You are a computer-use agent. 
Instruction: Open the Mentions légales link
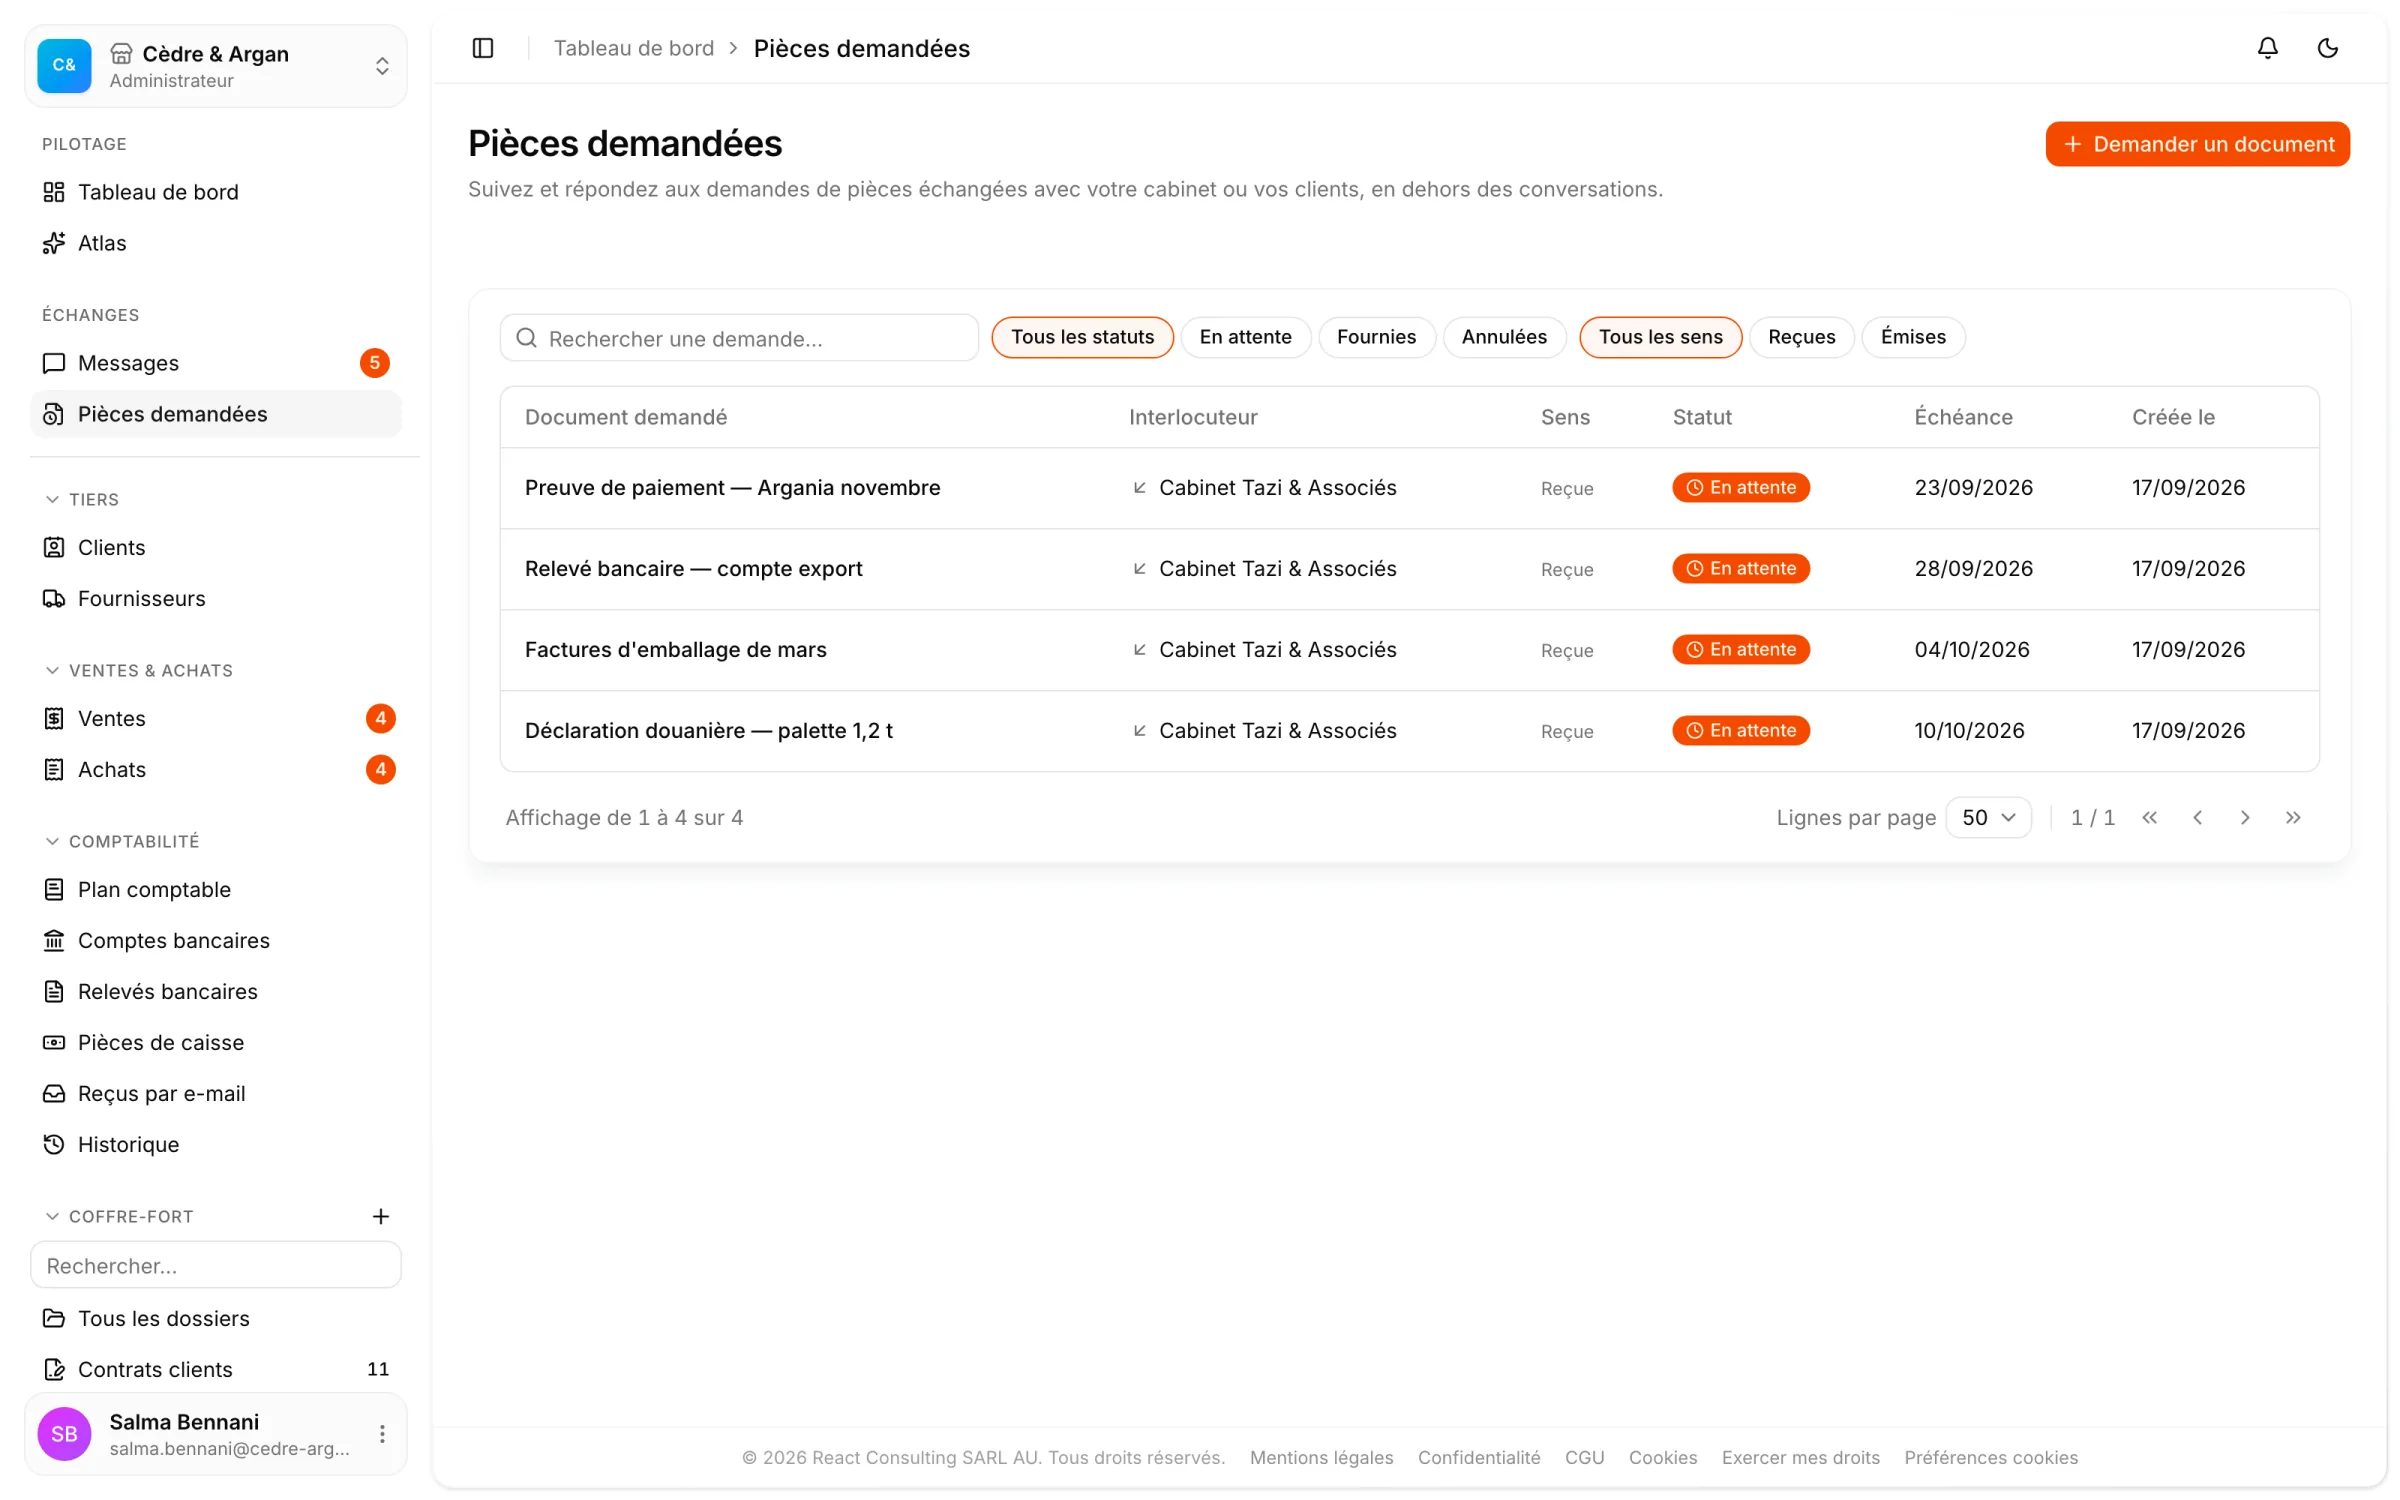(1321, 1458)
